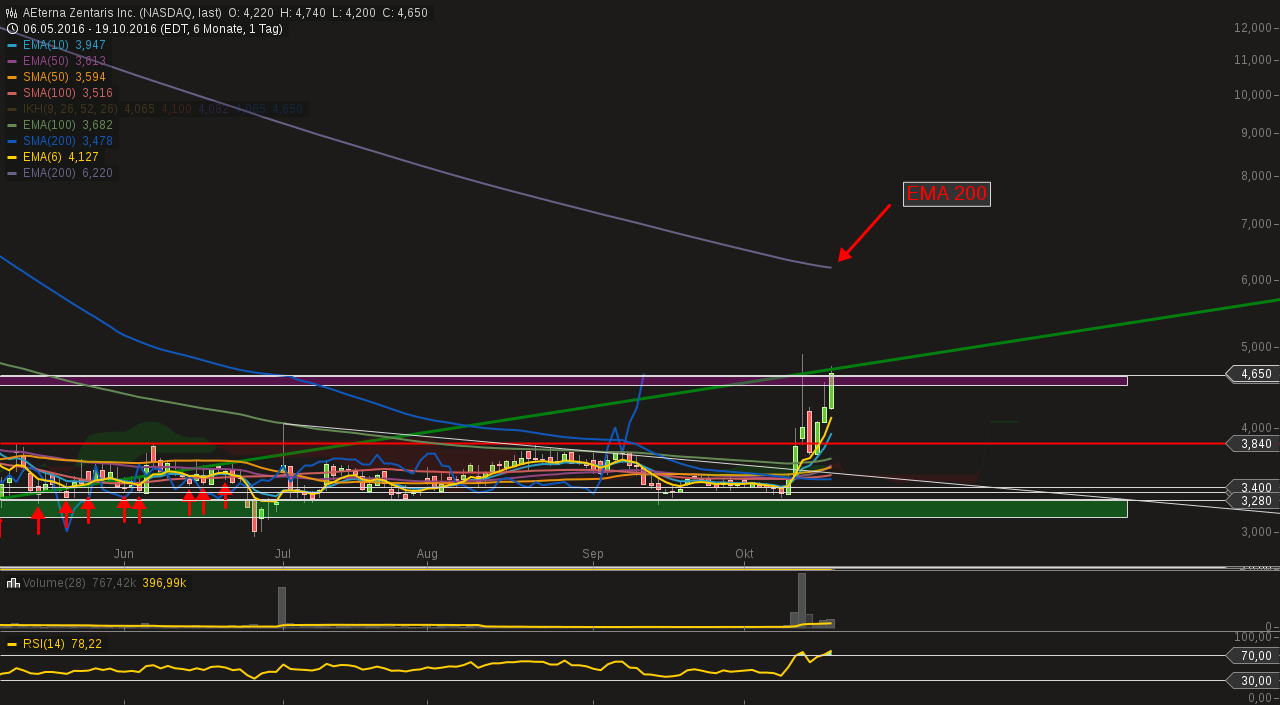The image size is (1280, 705).
Task: Click the red arrow pointing to the EMA 200 line
Action: (x=864, y=233)
